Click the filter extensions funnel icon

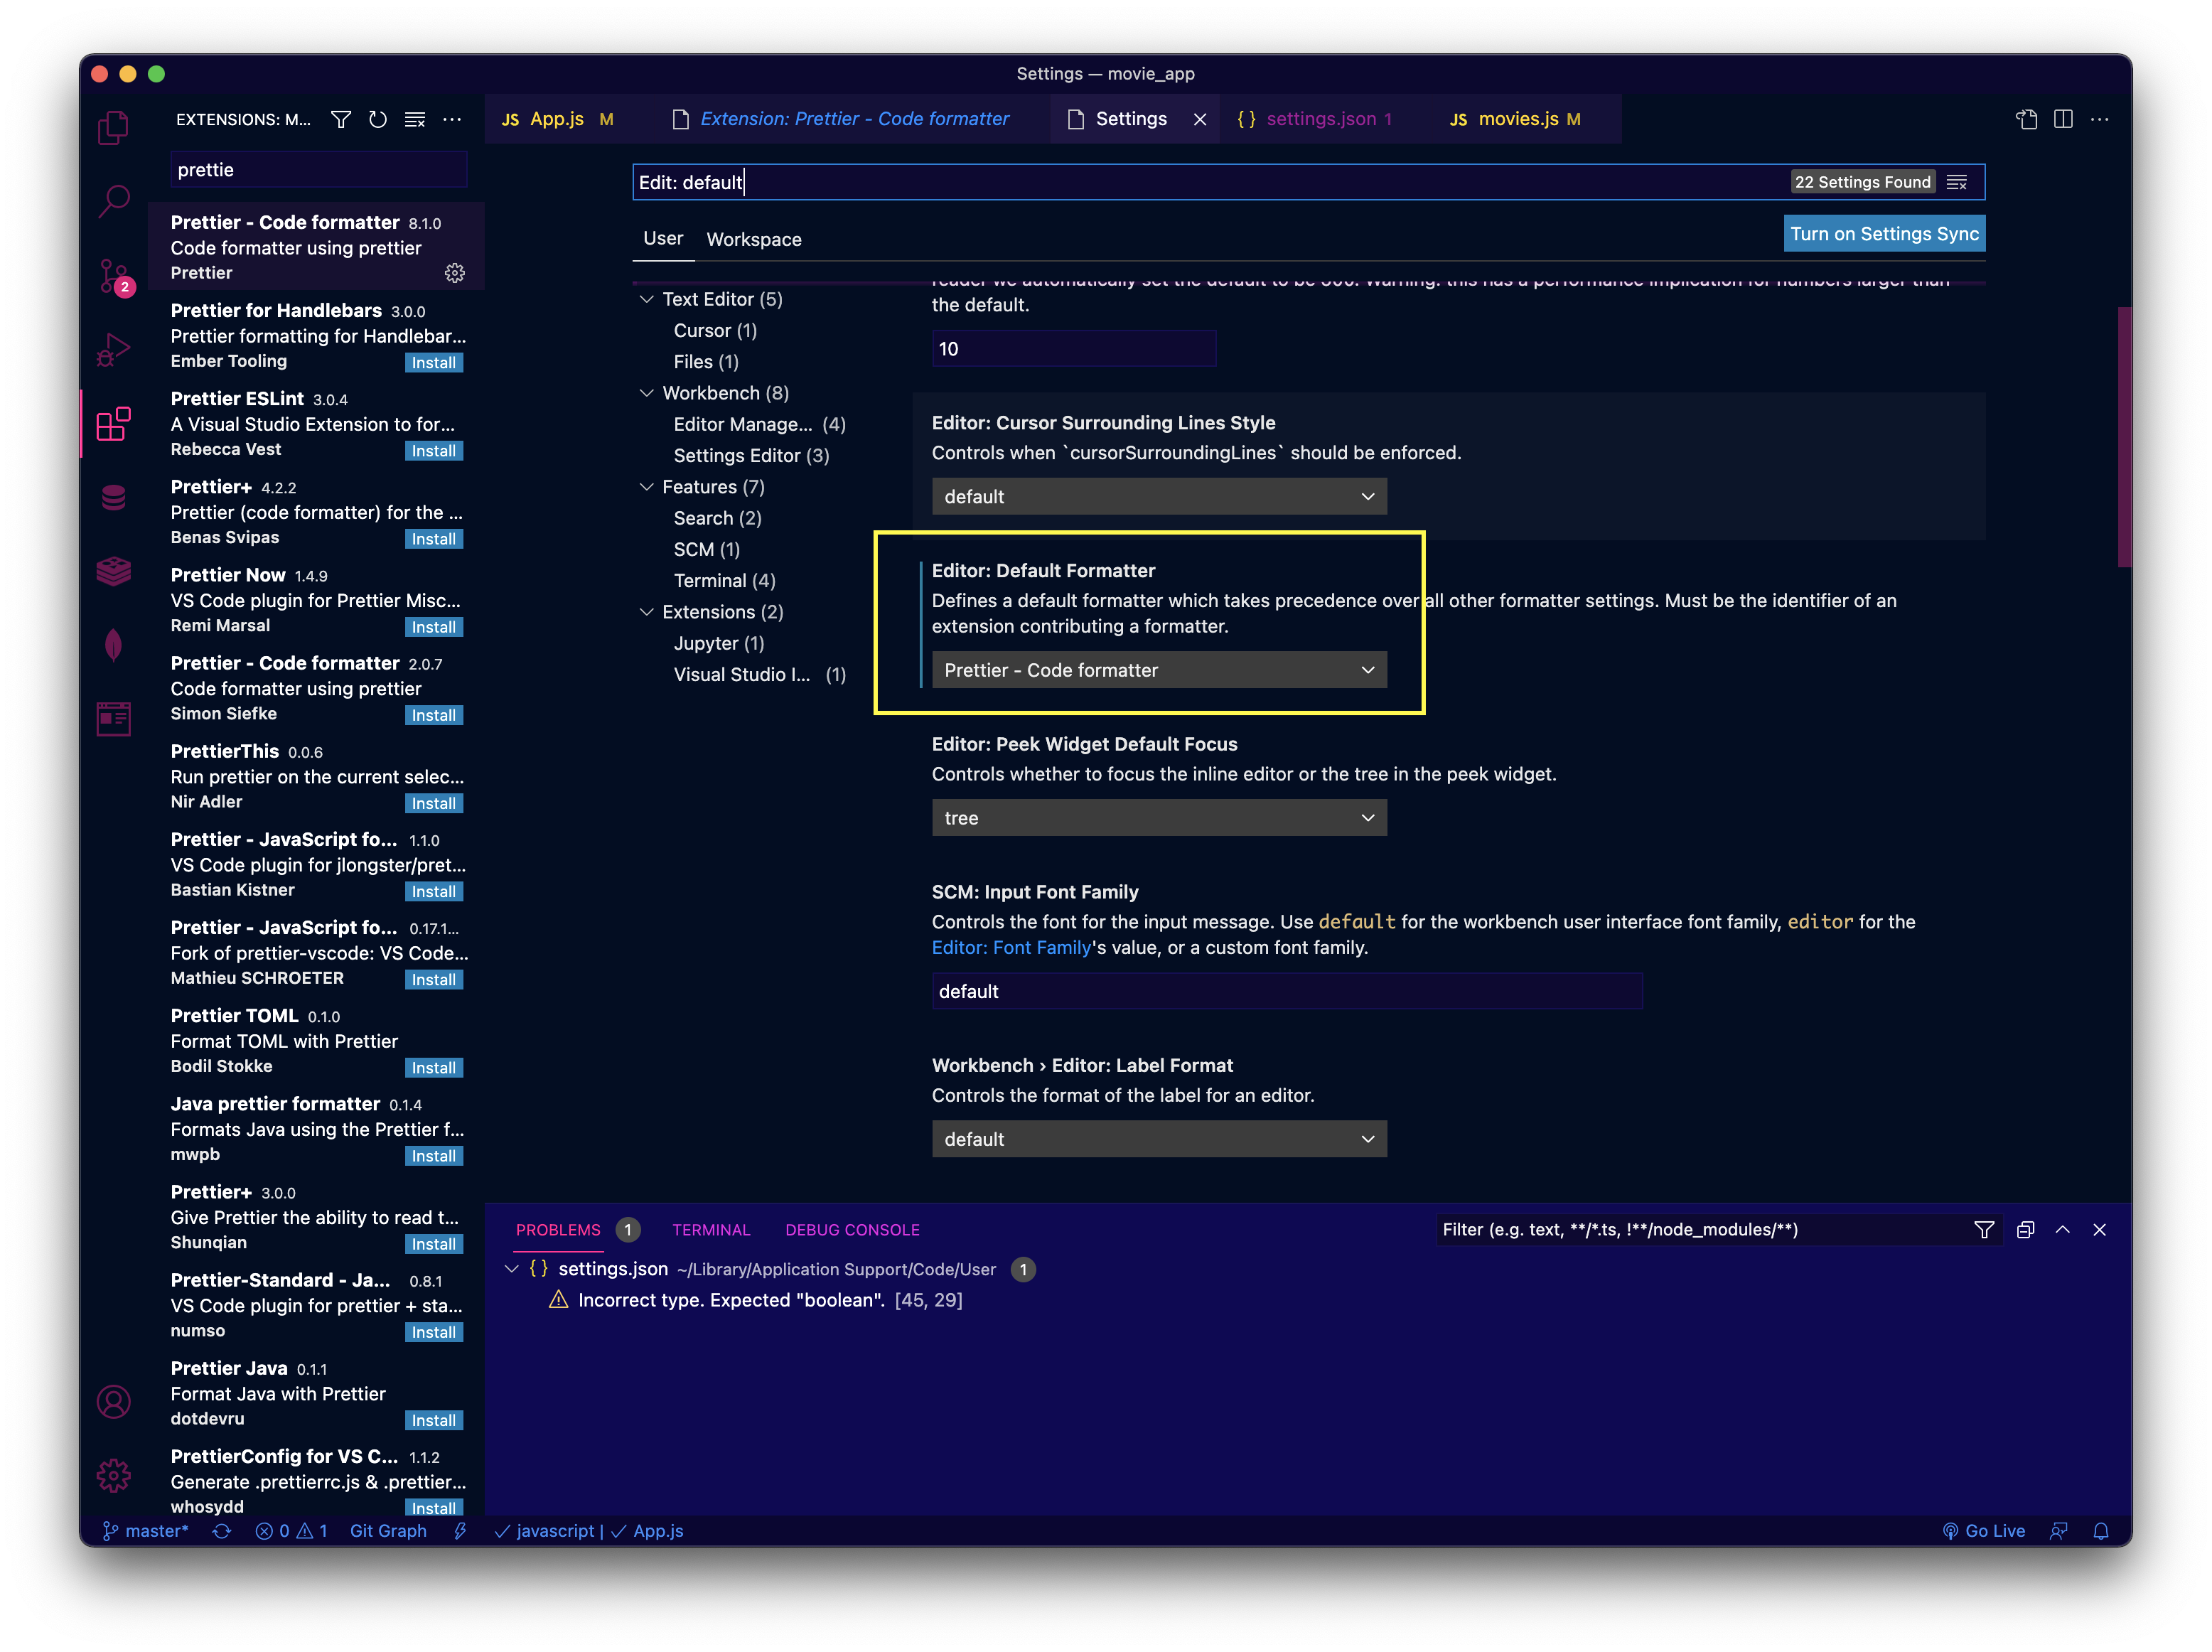341,120
